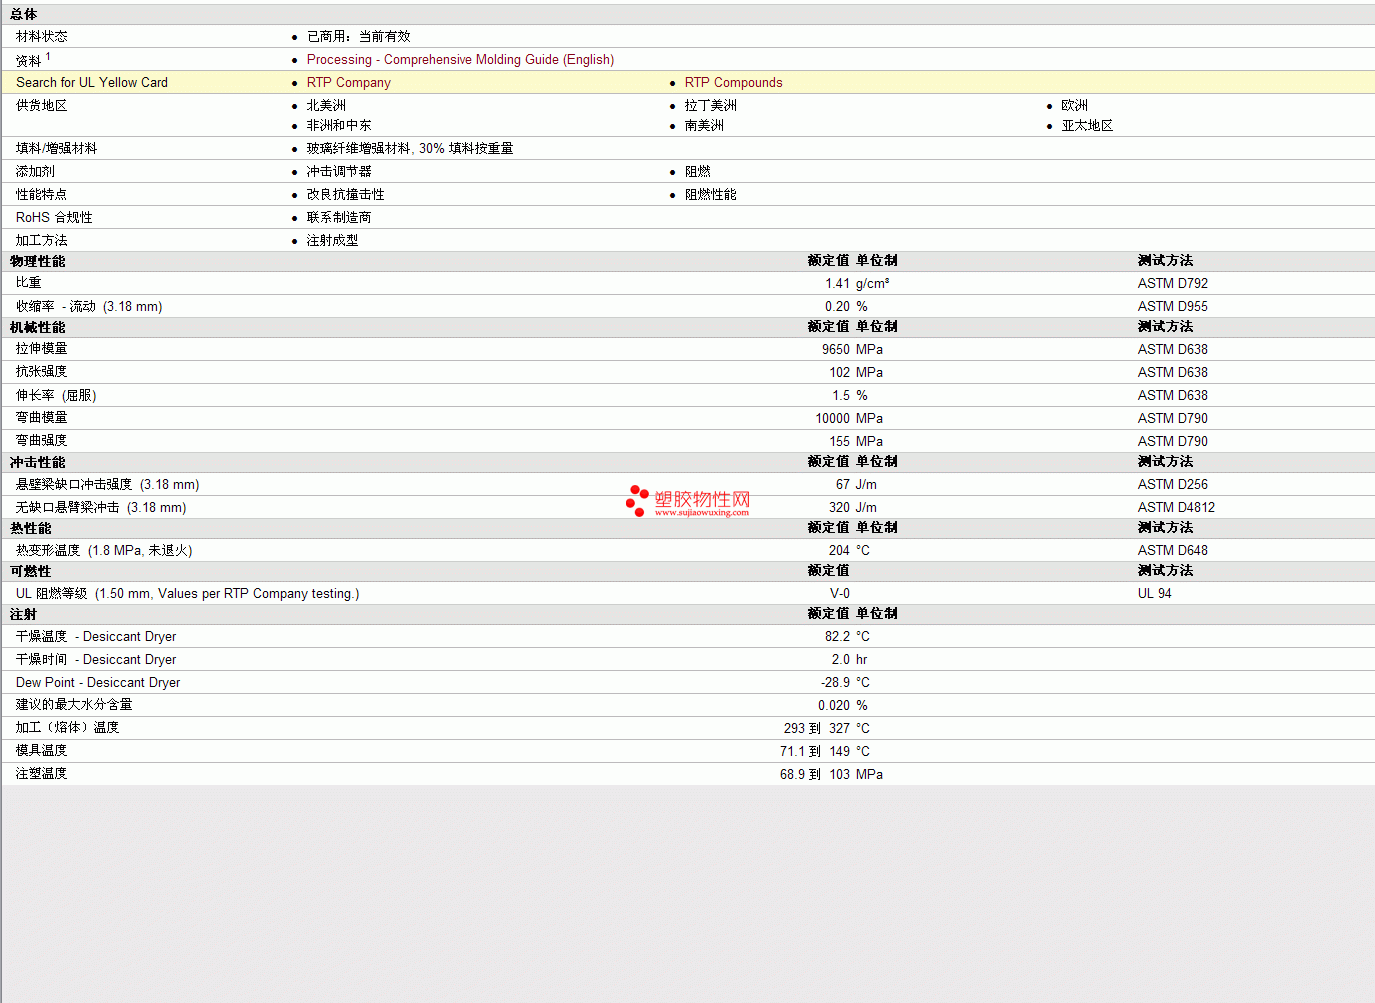Click the ASTM D256 test method
1375x1003 pixels.
pyautogui.click(x=1173, y=485)
